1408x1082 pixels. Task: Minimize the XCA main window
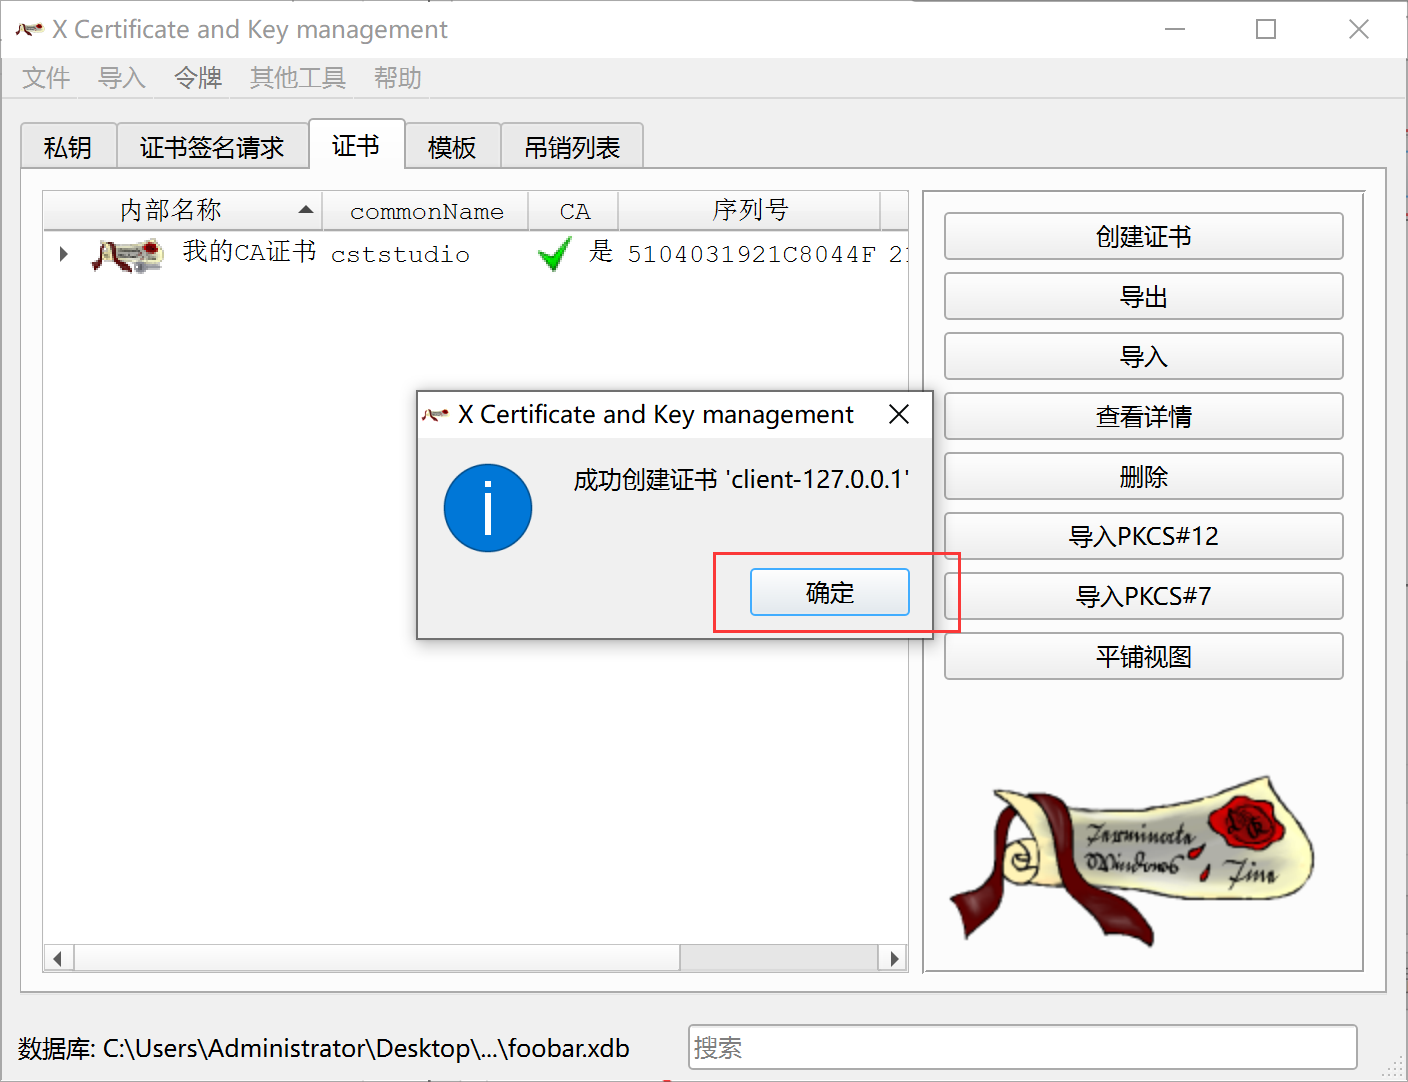[1175, 29]
